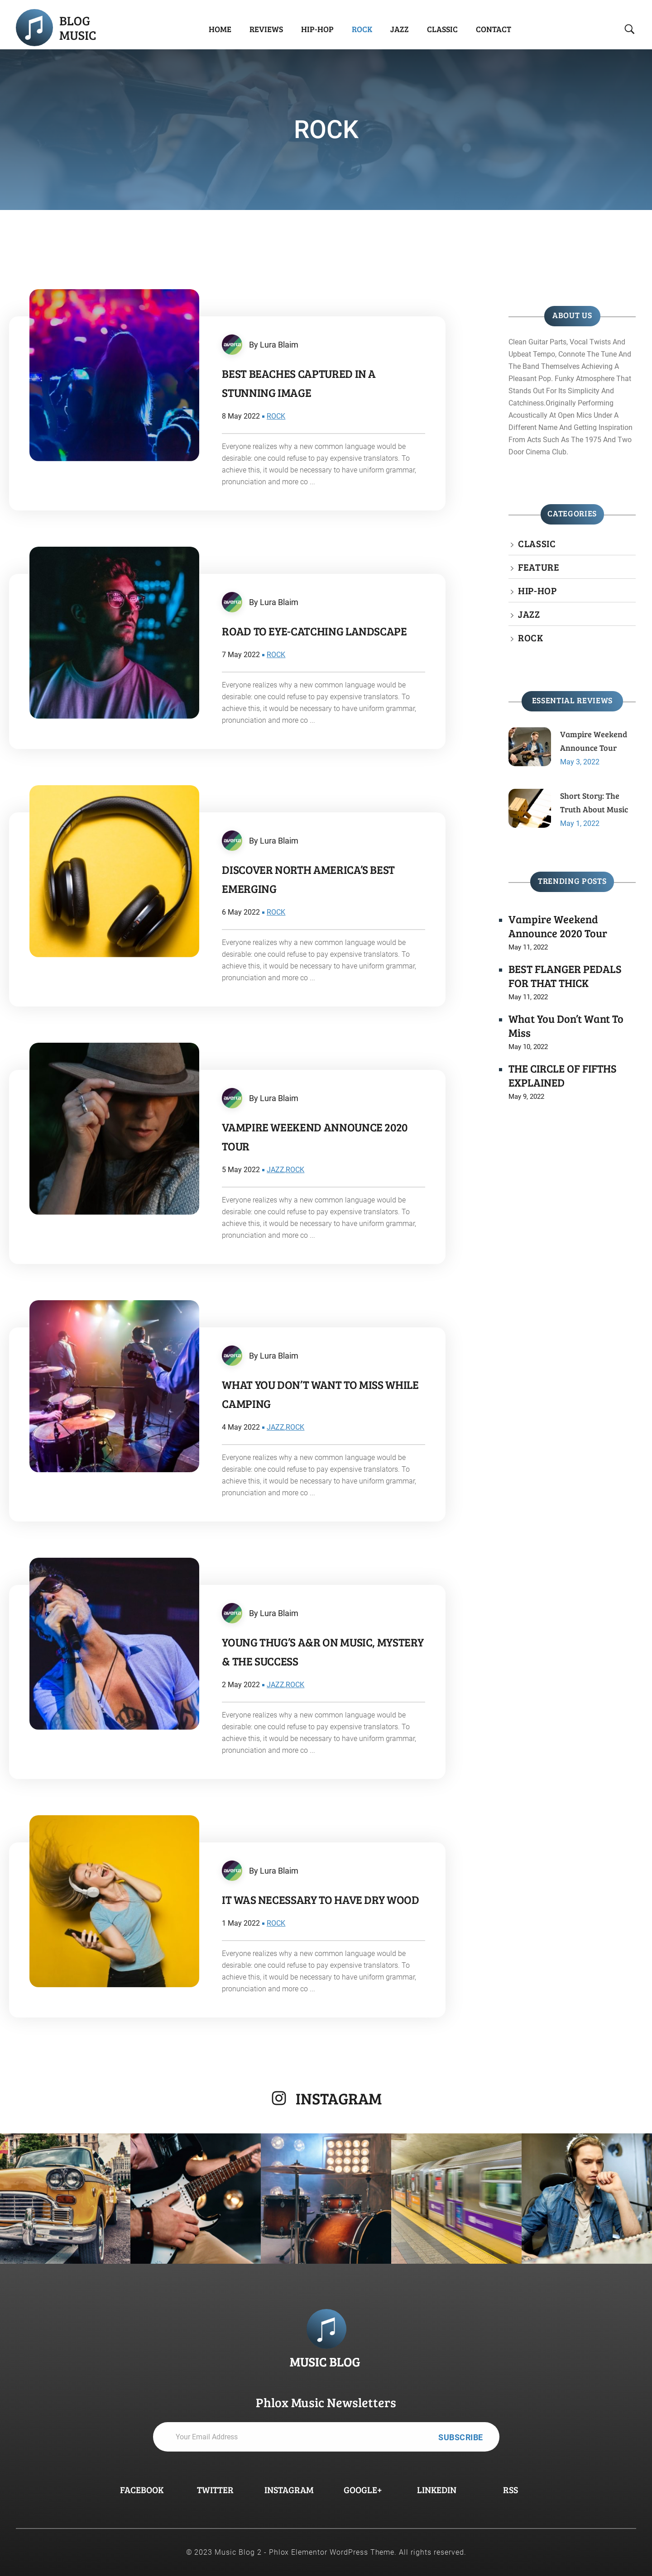
Task: Open the yellow taxi Instagram photo
Action: 65,2198
